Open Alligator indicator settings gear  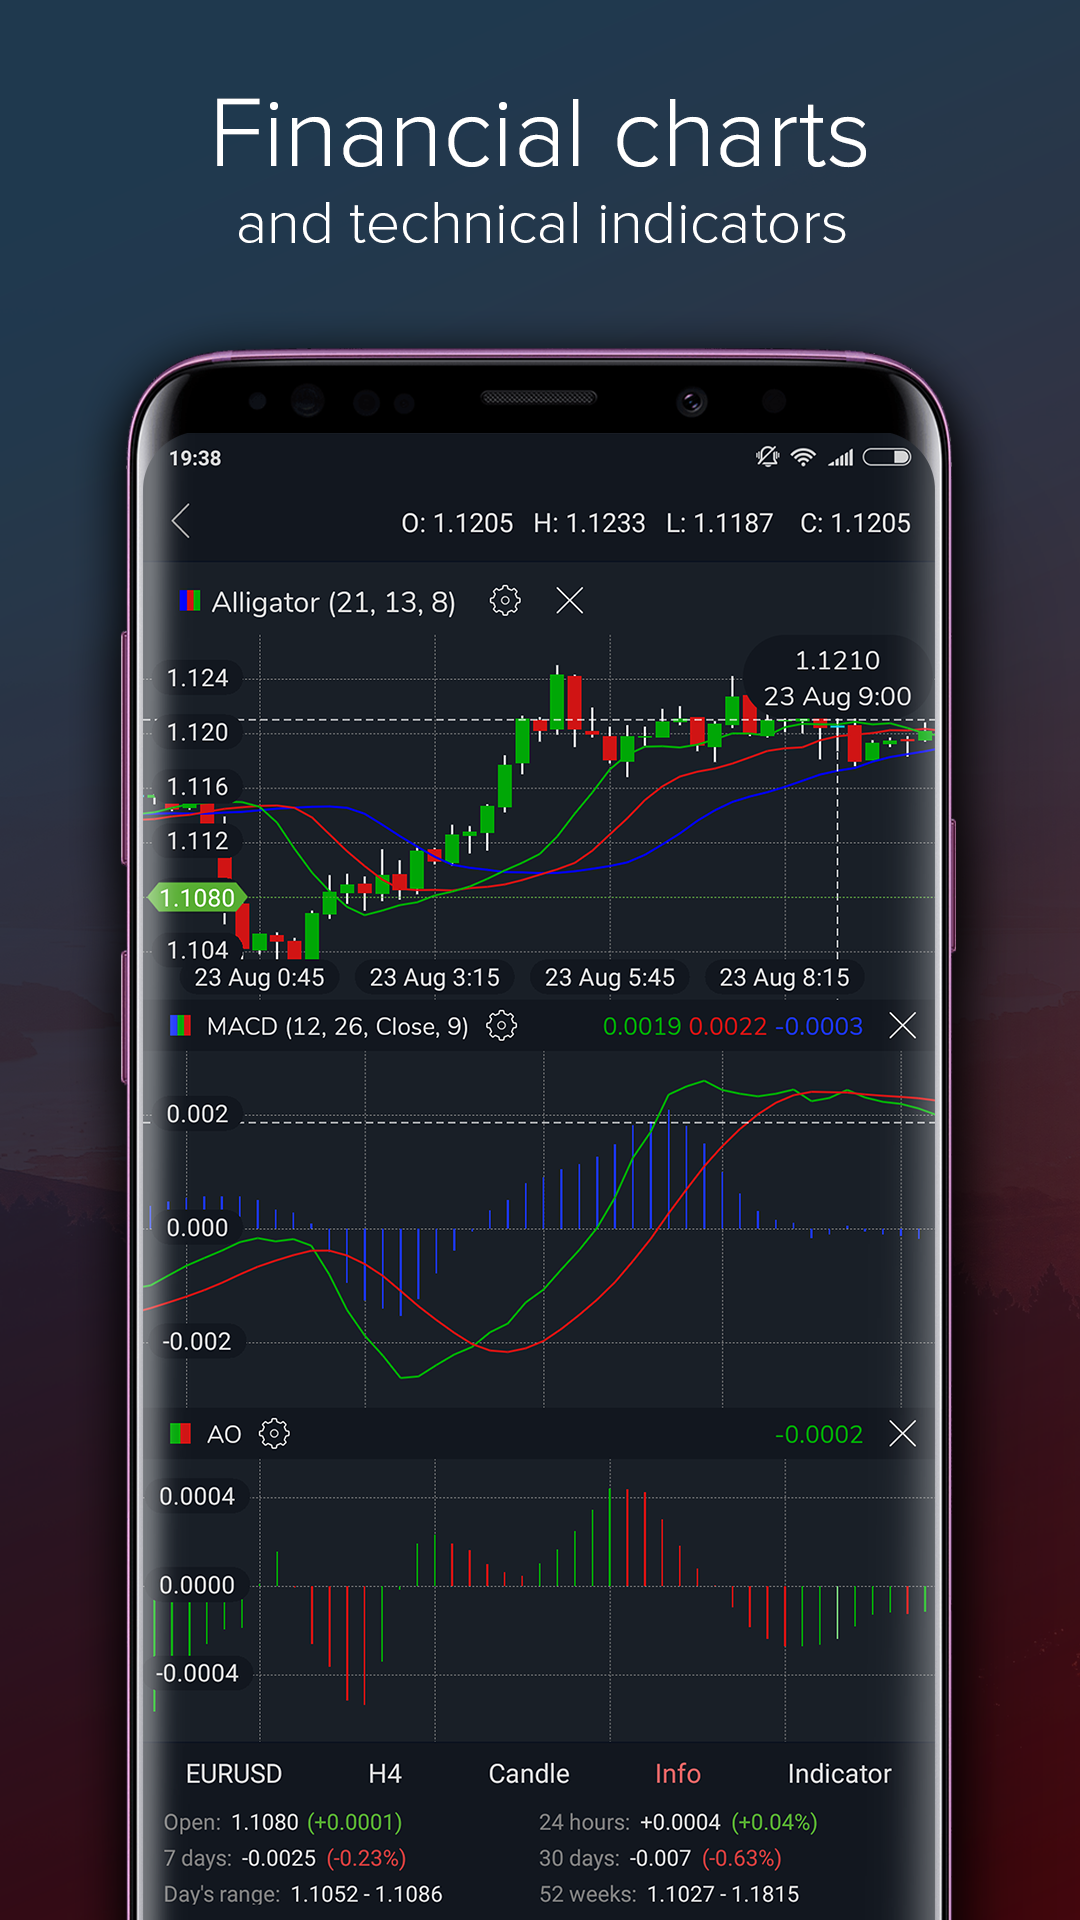coord(505,601)
